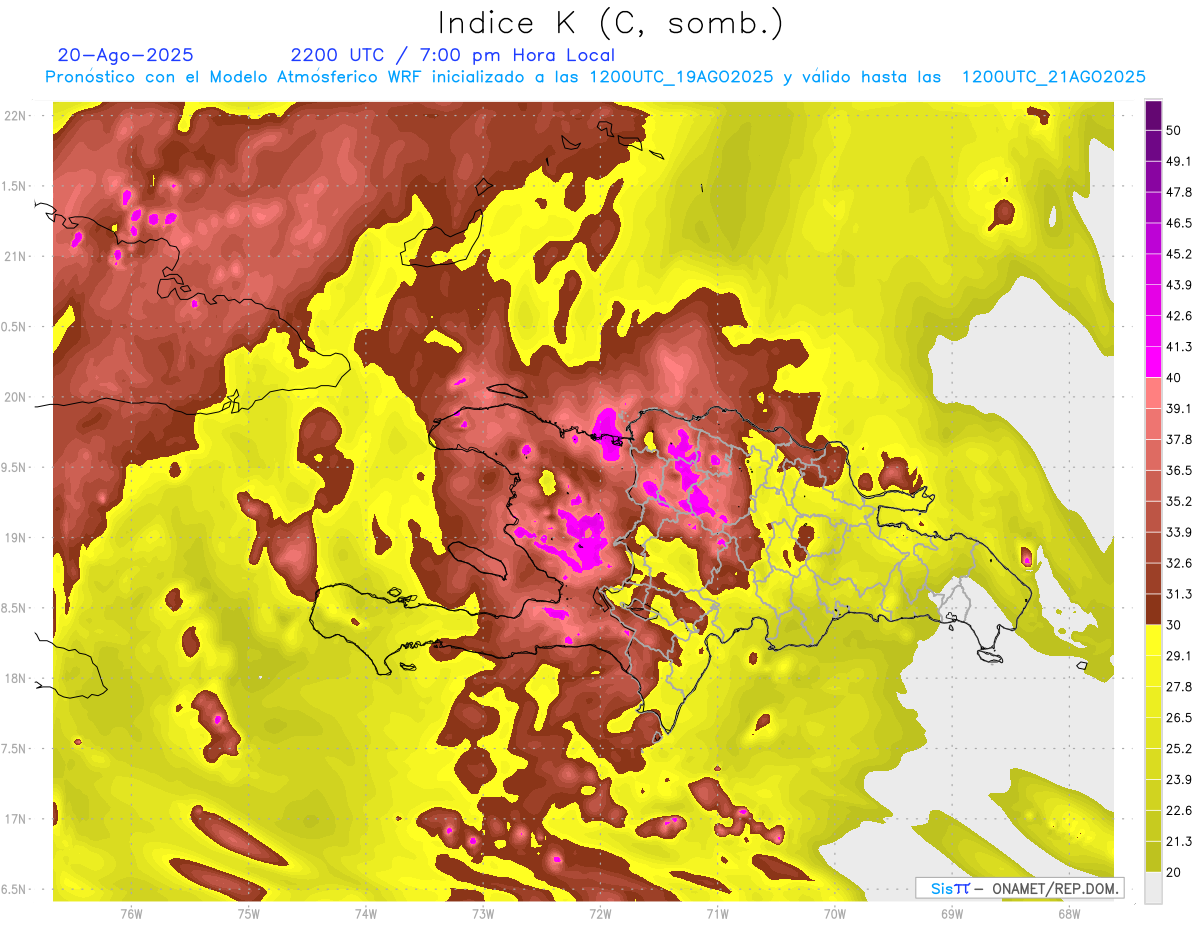Click the colorbar value "27.8"
The image size is (1200, 927).
point(1179,687)
